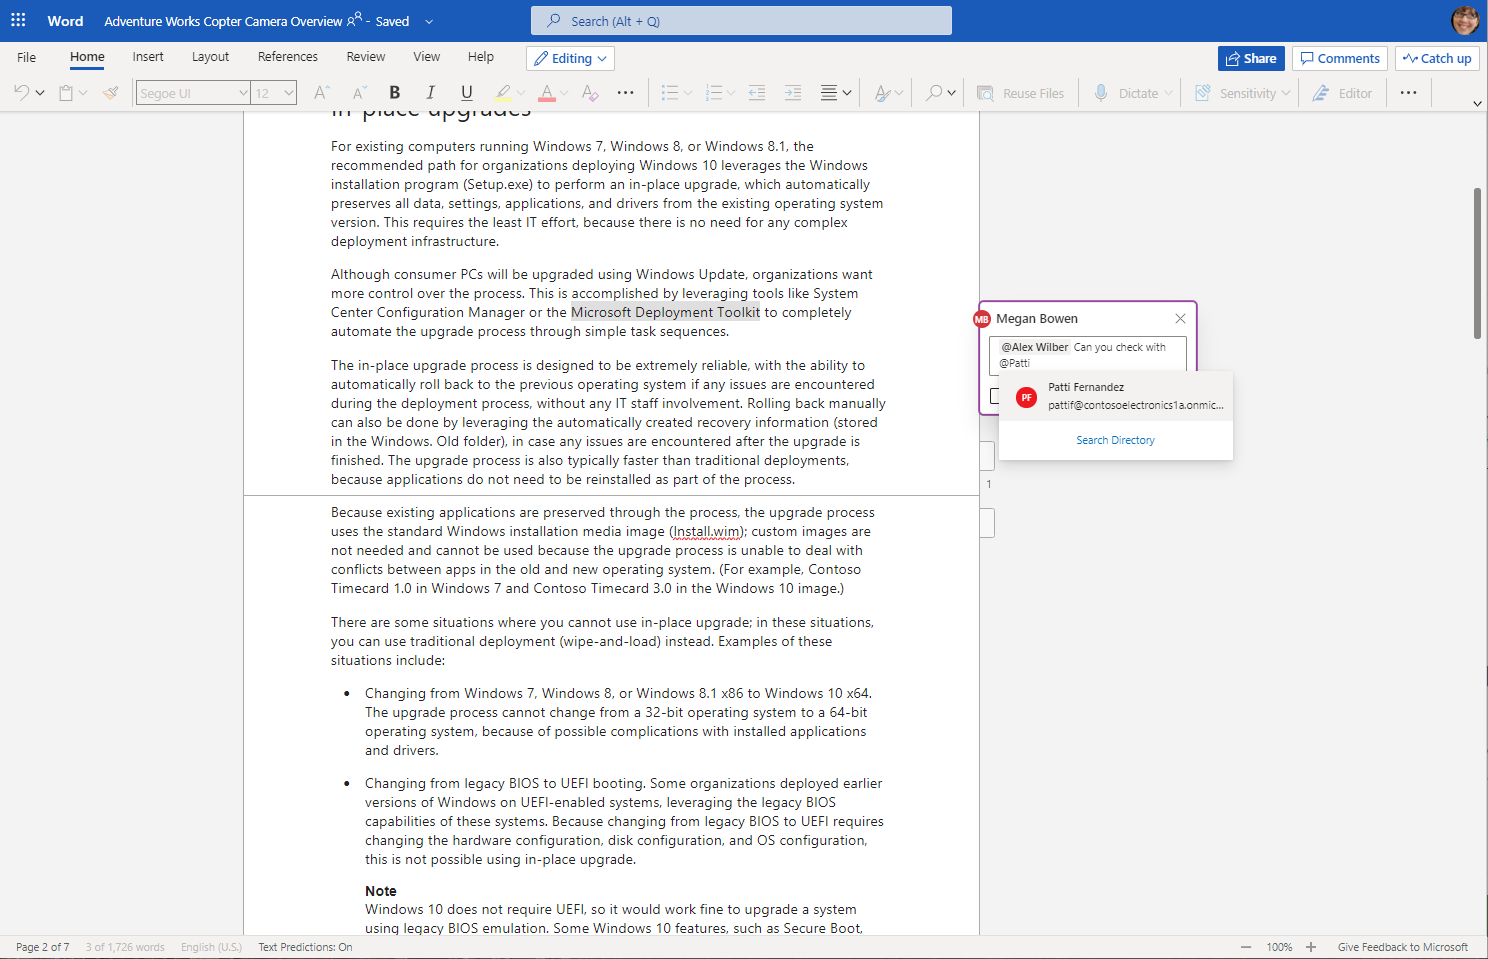Expand the ribbon display options chevron
Image resolution: width=1488 pixels, height=959 pixels.
(x=1477, y=103)
